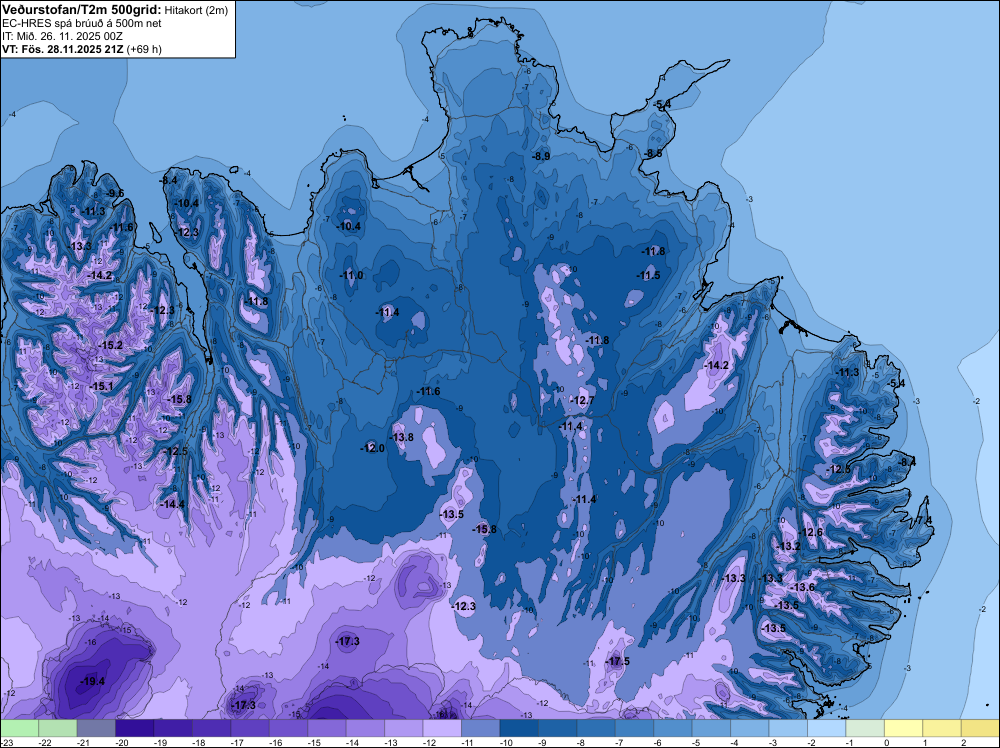The image size is (1000, 748).
Task: Pick the legend swatch above the 2 label
Action: tap(980, 728)
